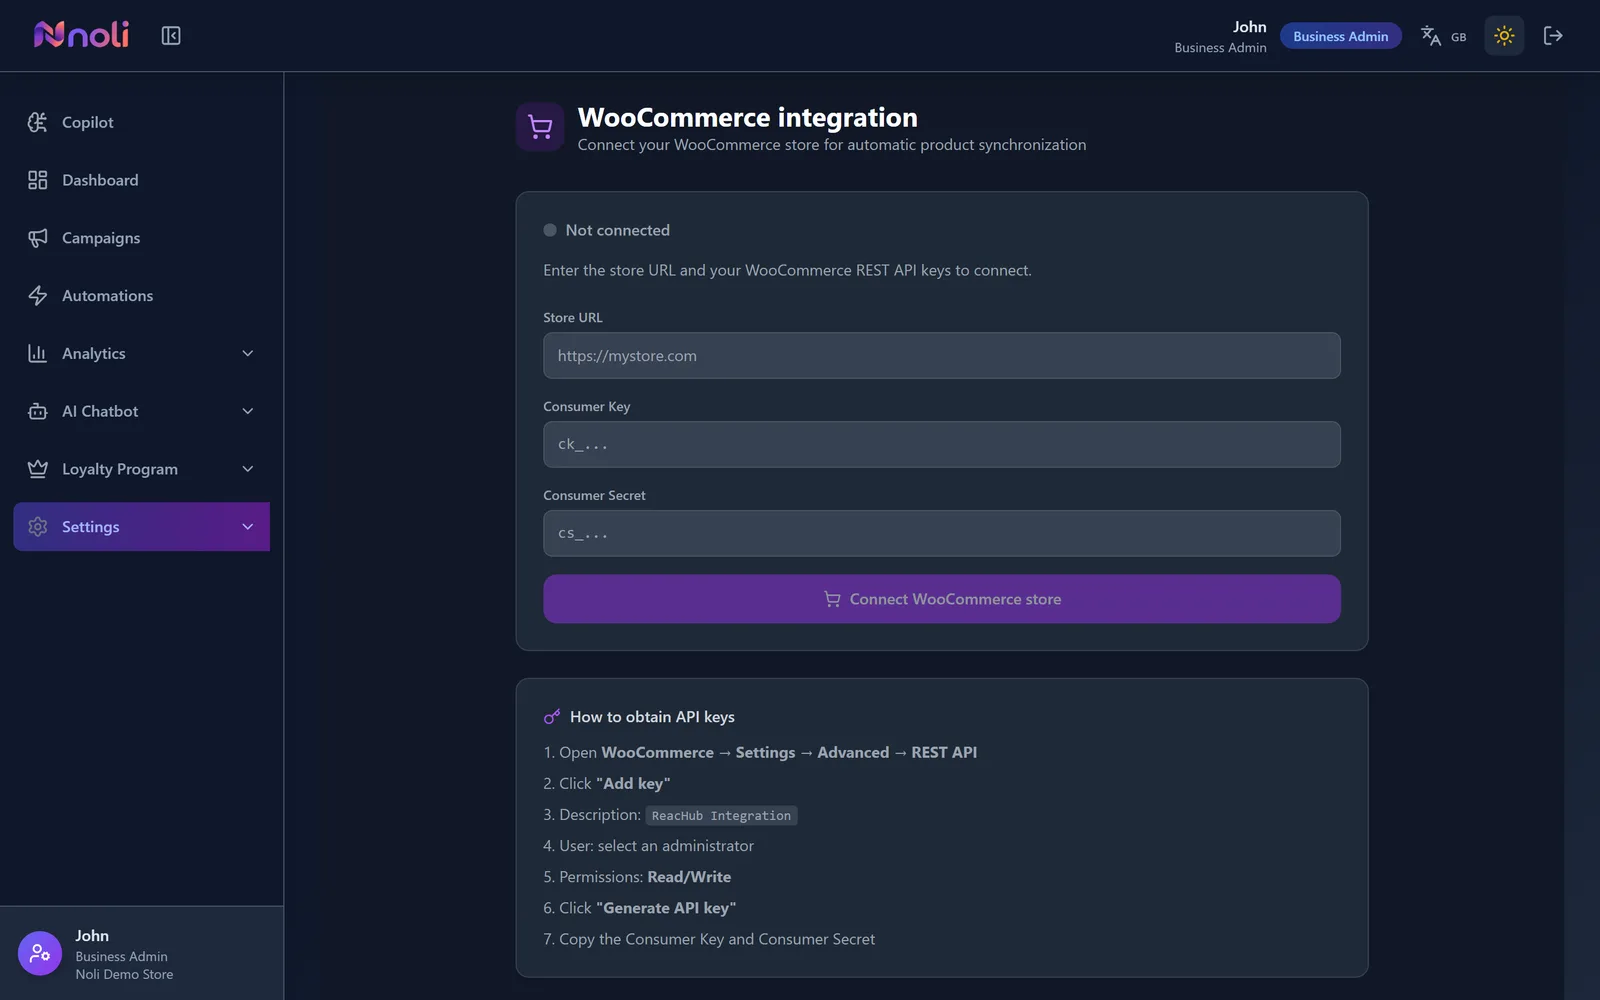The width and height of the screenshot is (1600, 1000).
Task: Click the noli logo
Action: point(81,35)
